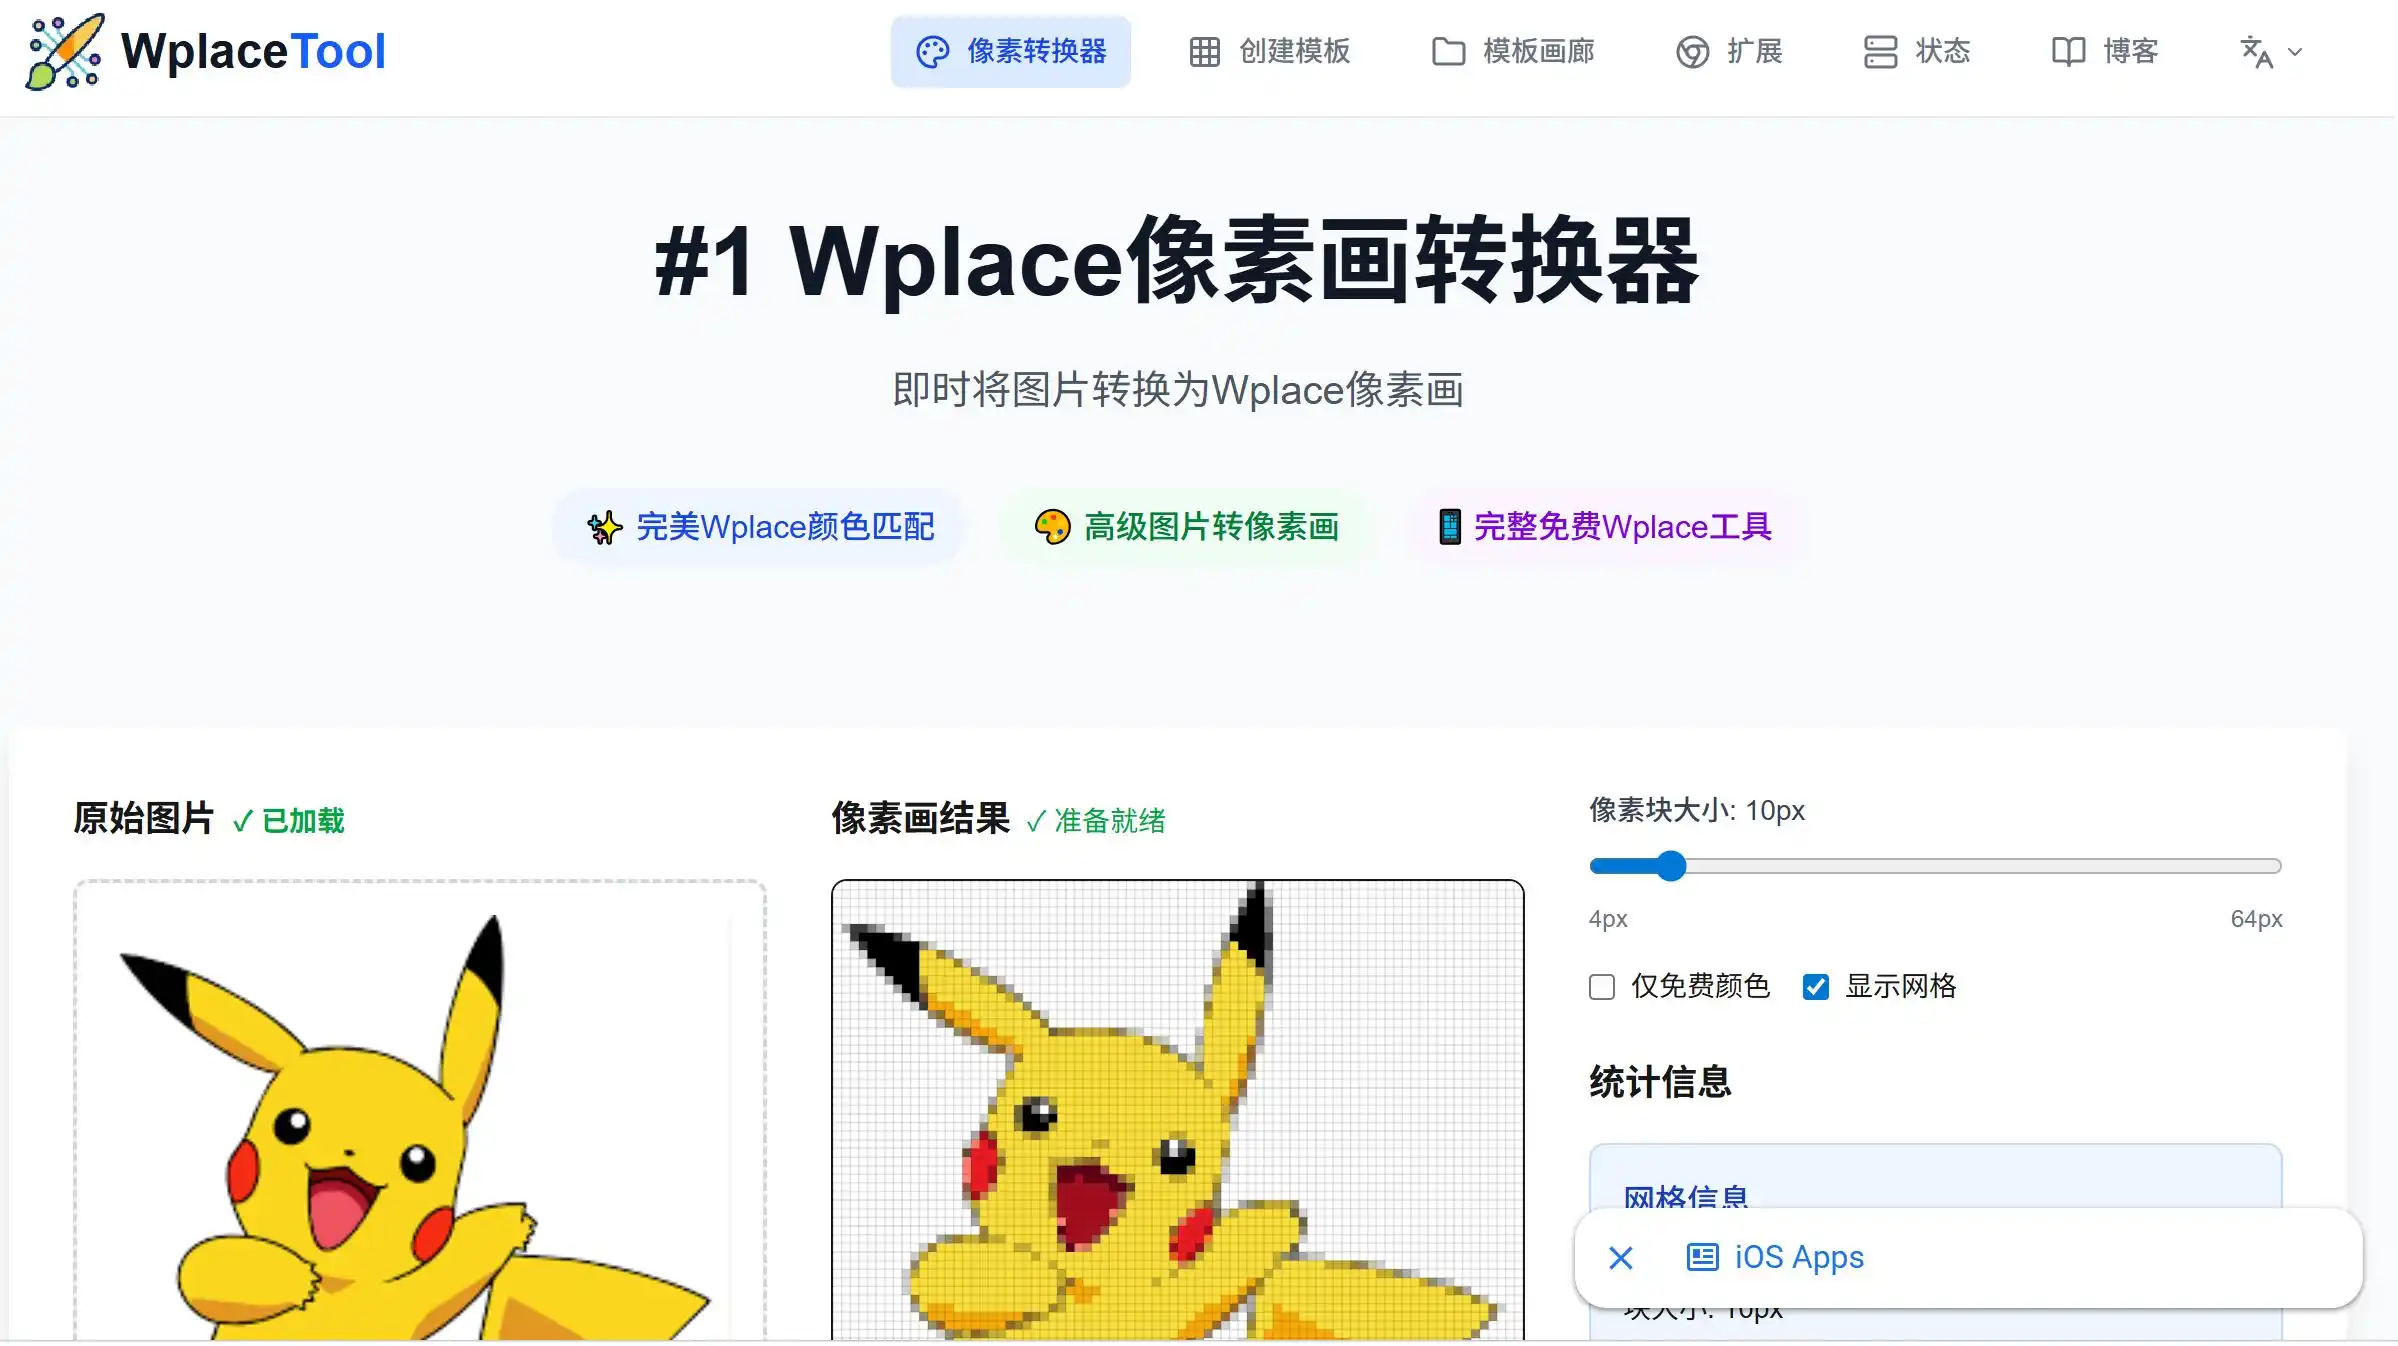This screenshot has height=1346, width=2398.
Task: Click the #1 Wplace像素画转换器 main title
Action: pos(1178,262)
